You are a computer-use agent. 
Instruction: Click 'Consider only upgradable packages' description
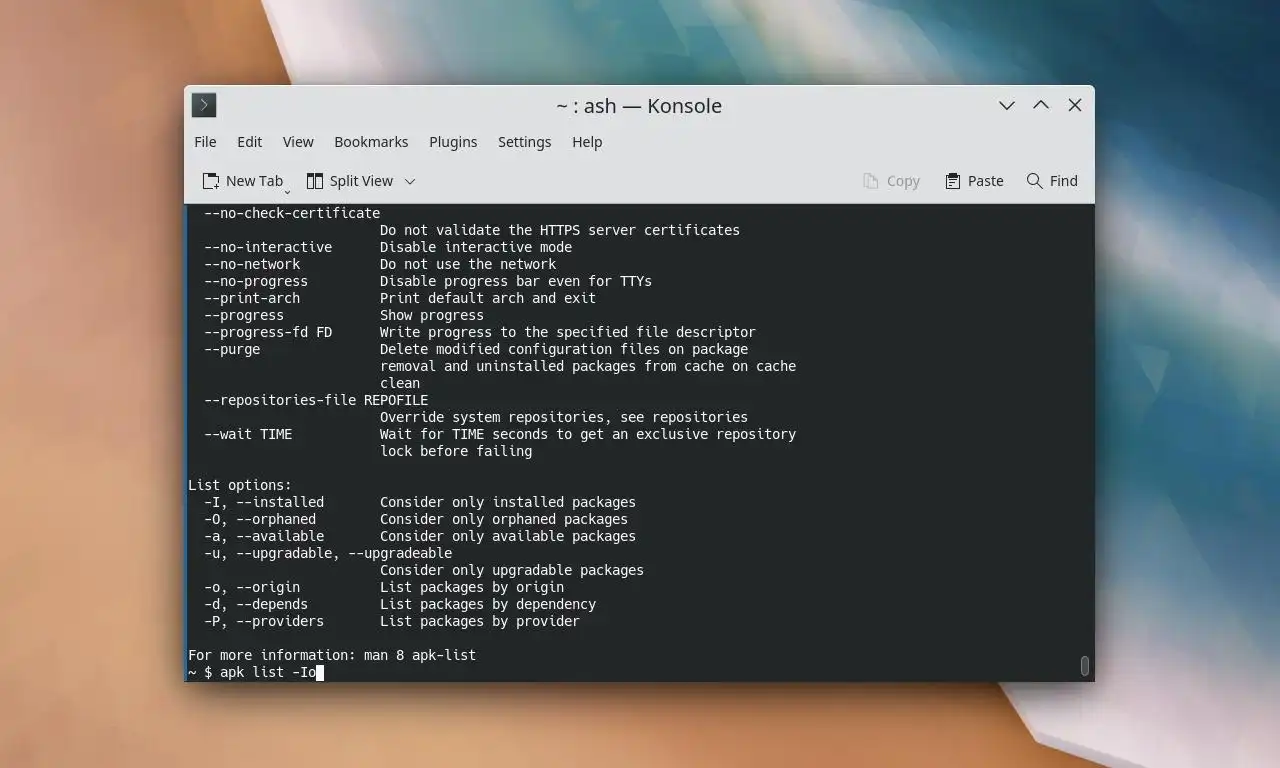pyautogui.click(x=512, y=570)
